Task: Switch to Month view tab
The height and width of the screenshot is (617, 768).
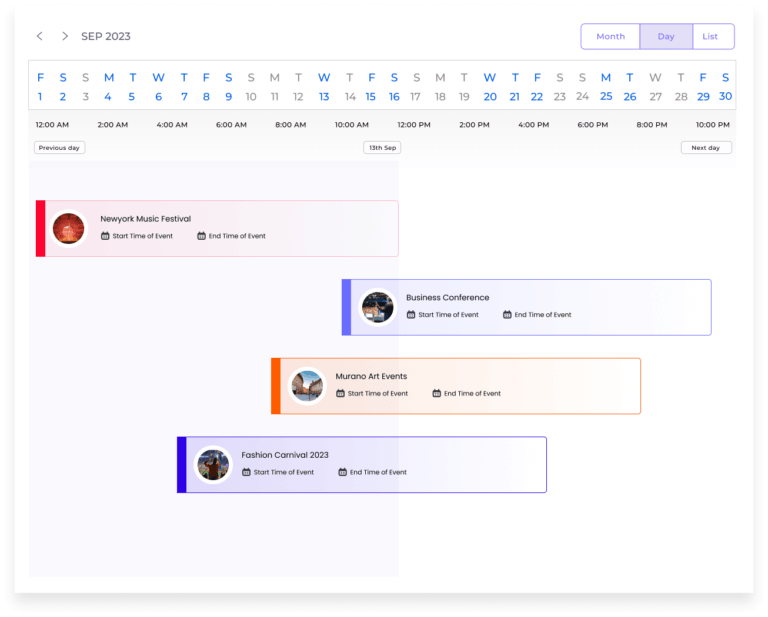Action: pos(610,37)
